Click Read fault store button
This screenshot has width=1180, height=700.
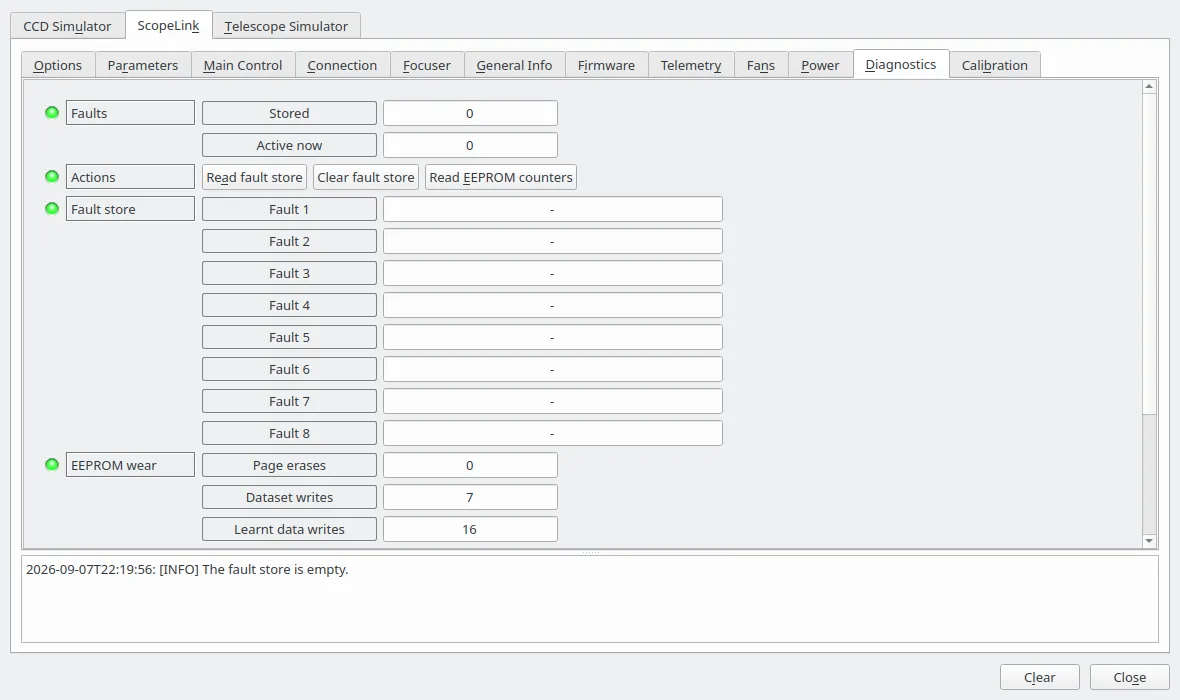(254, 177)
